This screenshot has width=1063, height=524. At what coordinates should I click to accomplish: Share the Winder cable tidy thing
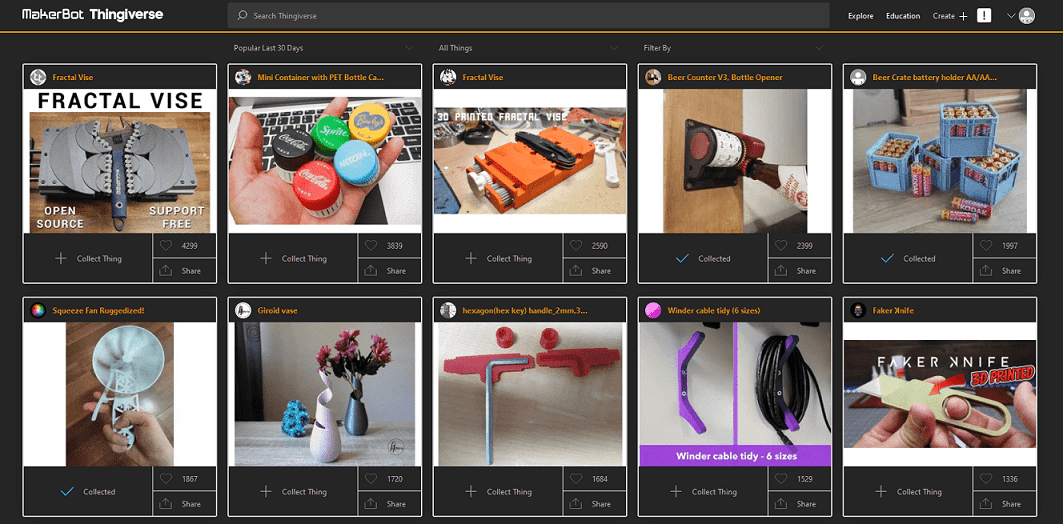point(800,504)
